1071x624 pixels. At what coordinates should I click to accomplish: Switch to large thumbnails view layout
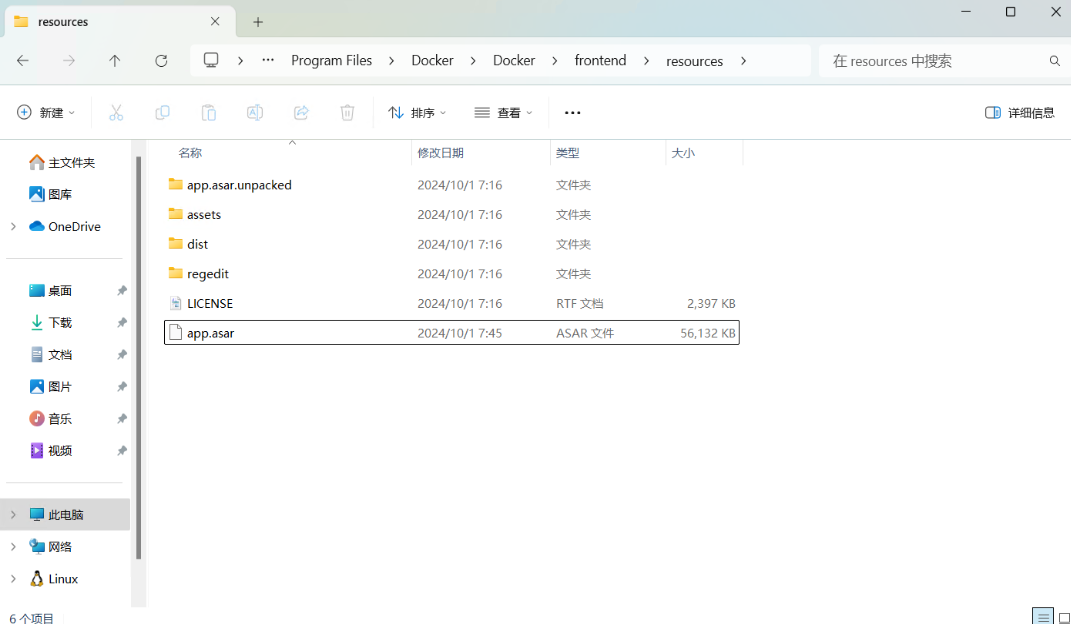1063,616
